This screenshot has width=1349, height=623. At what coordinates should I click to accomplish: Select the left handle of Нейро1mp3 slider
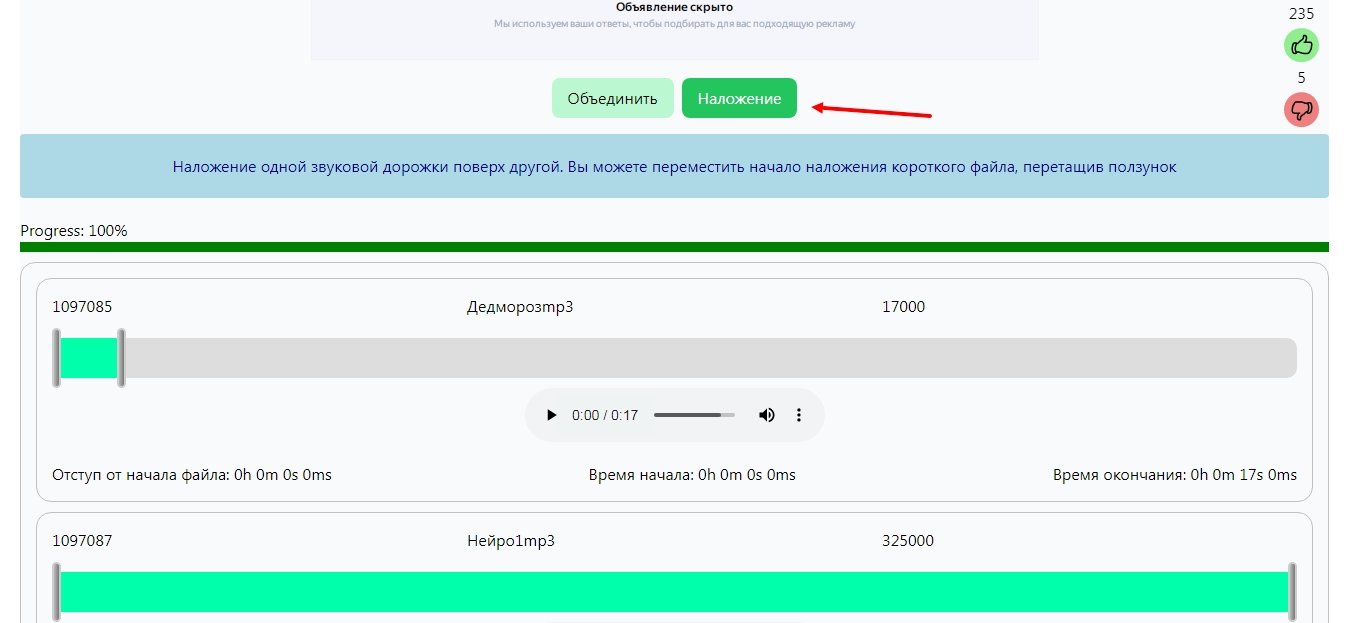[x=57, y=591]
